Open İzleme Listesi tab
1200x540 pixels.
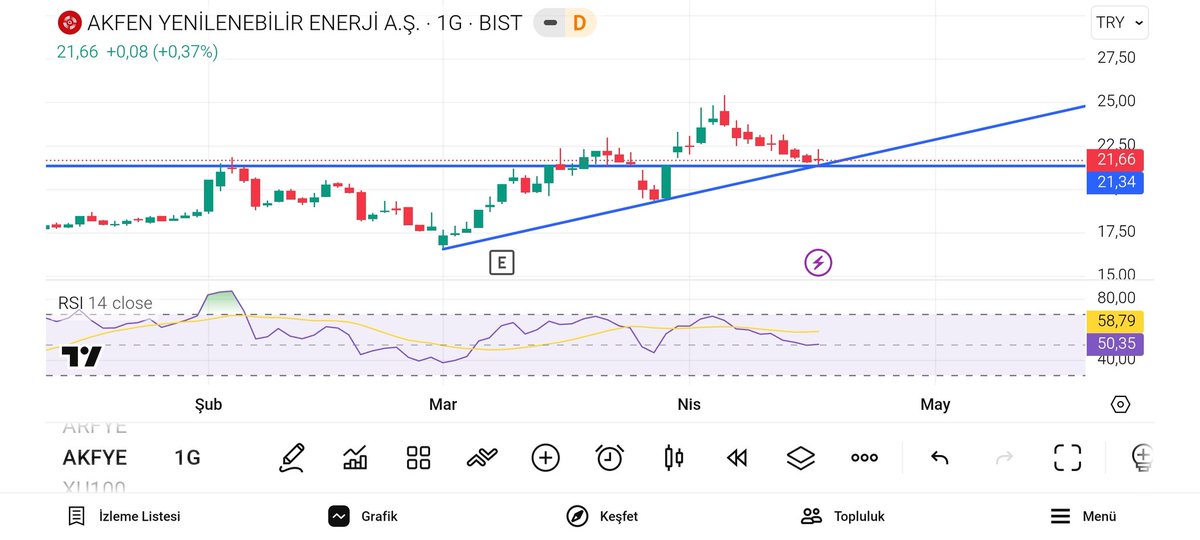click(x=124, y=516)
